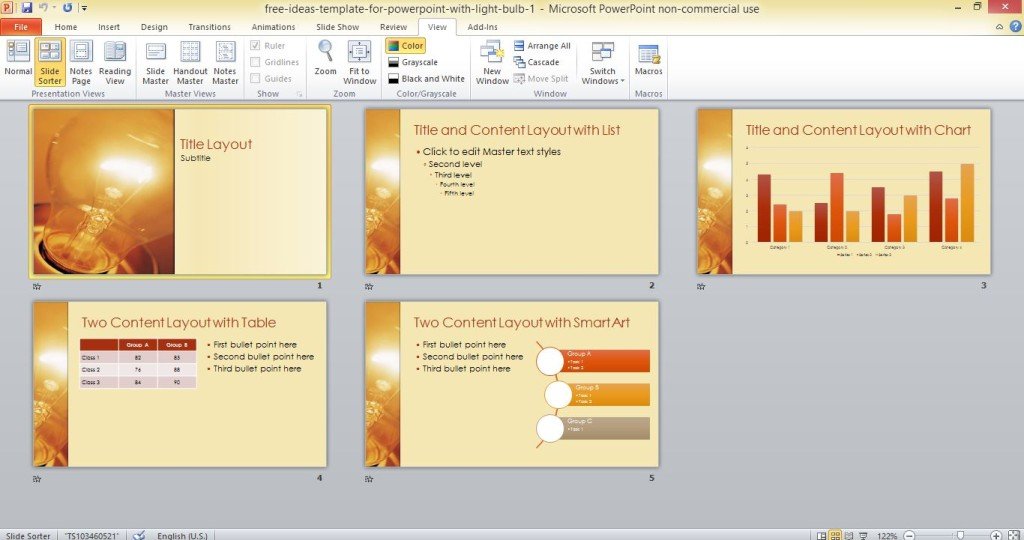The height and width of the screenshot is (540, 1024).
Task: Switch to the Slide Show tab
Action: [337, 27]
